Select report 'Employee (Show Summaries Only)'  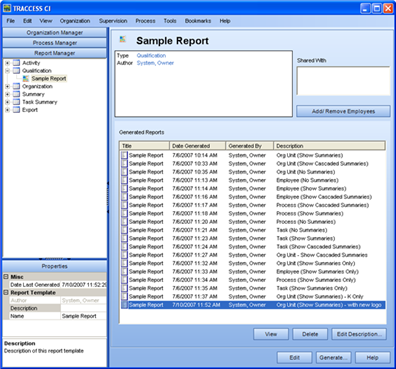[253, 272]
